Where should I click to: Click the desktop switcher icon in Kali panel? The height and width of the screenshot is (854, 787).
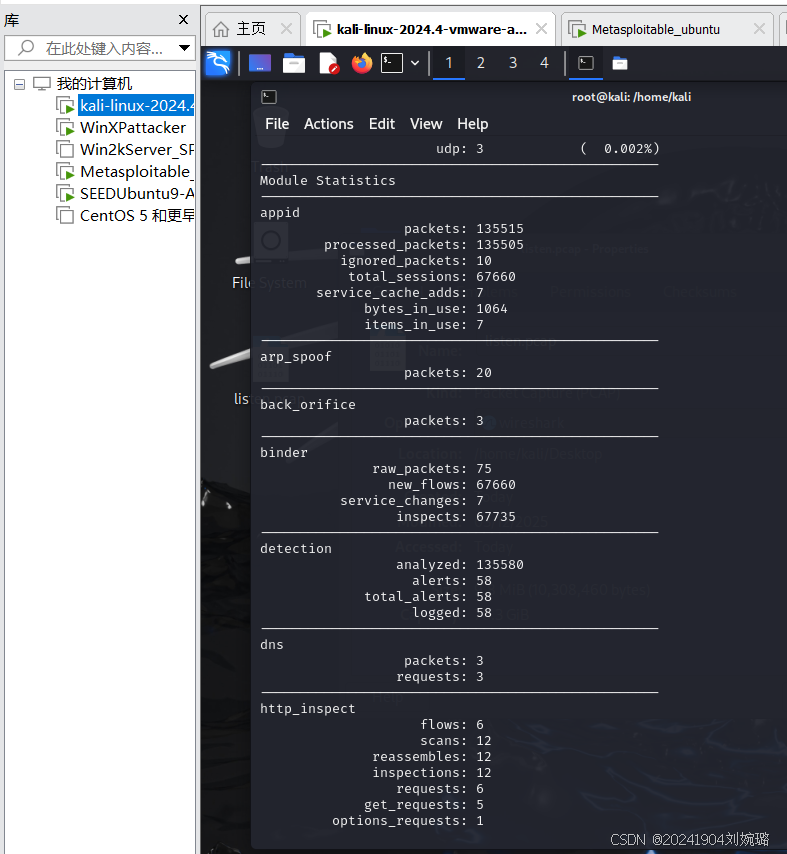click(260, 63)
